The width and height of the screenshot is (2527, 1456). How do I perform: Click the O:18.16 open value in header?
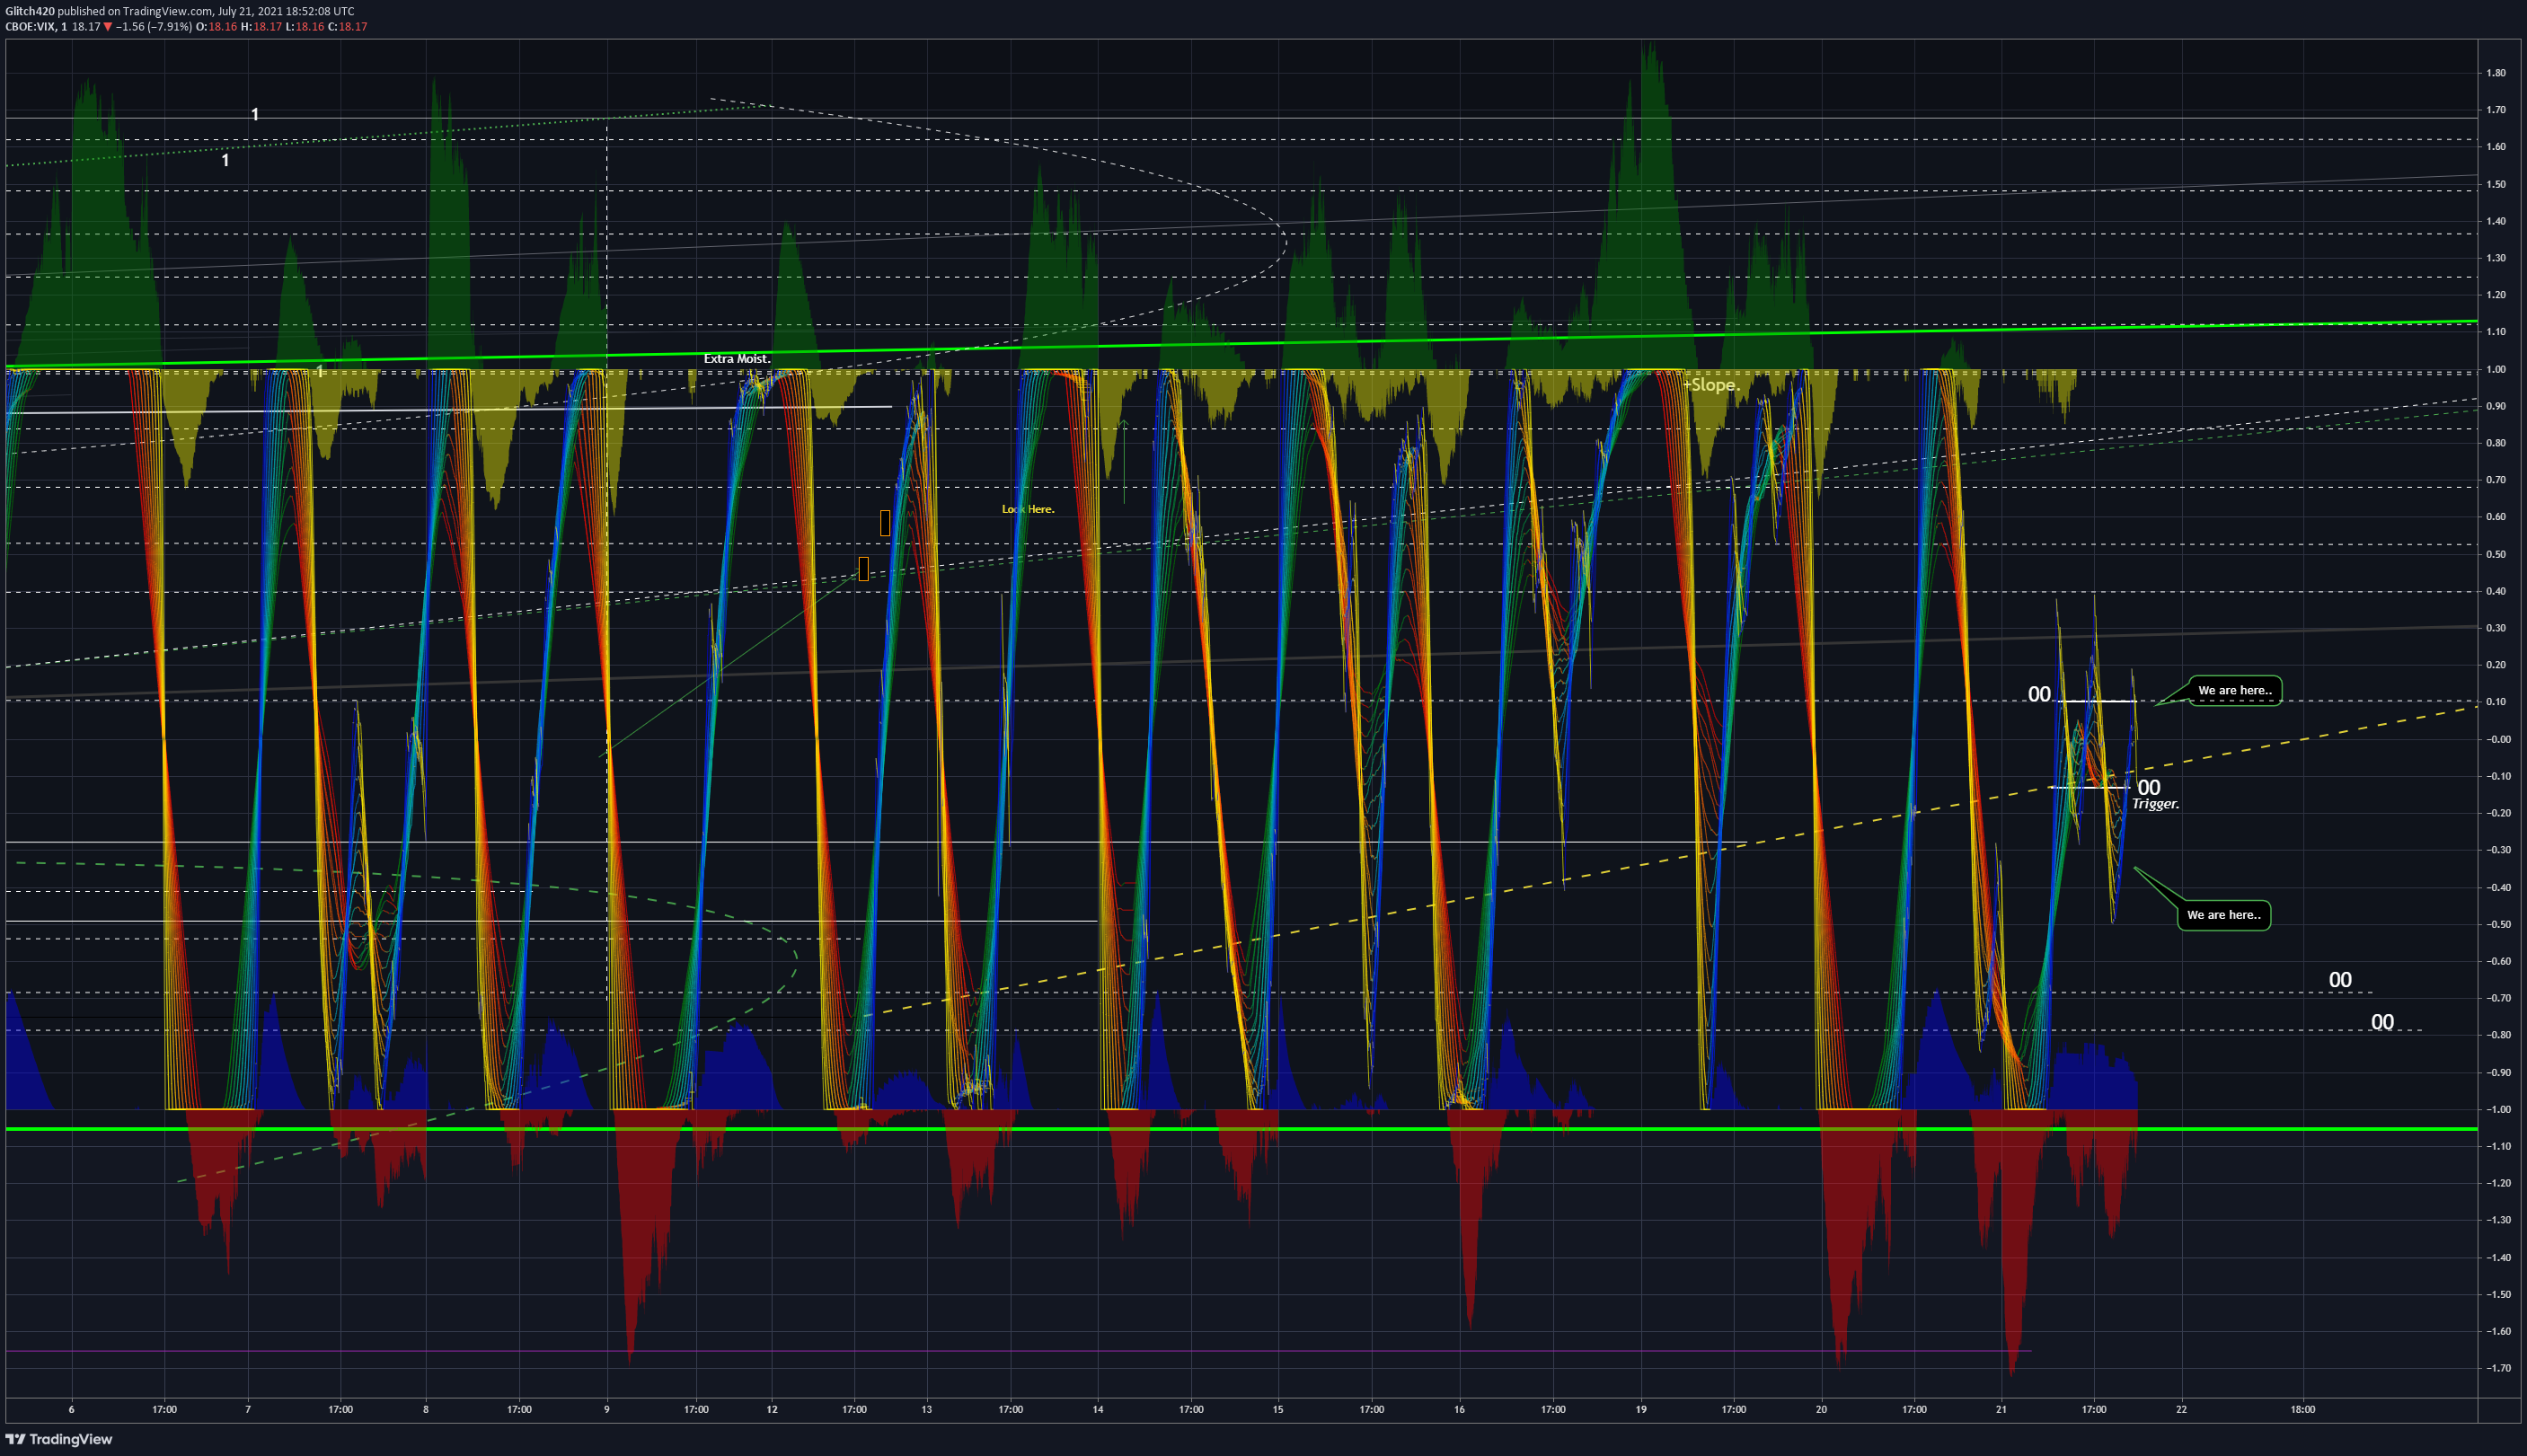click(x=217, y=27)
